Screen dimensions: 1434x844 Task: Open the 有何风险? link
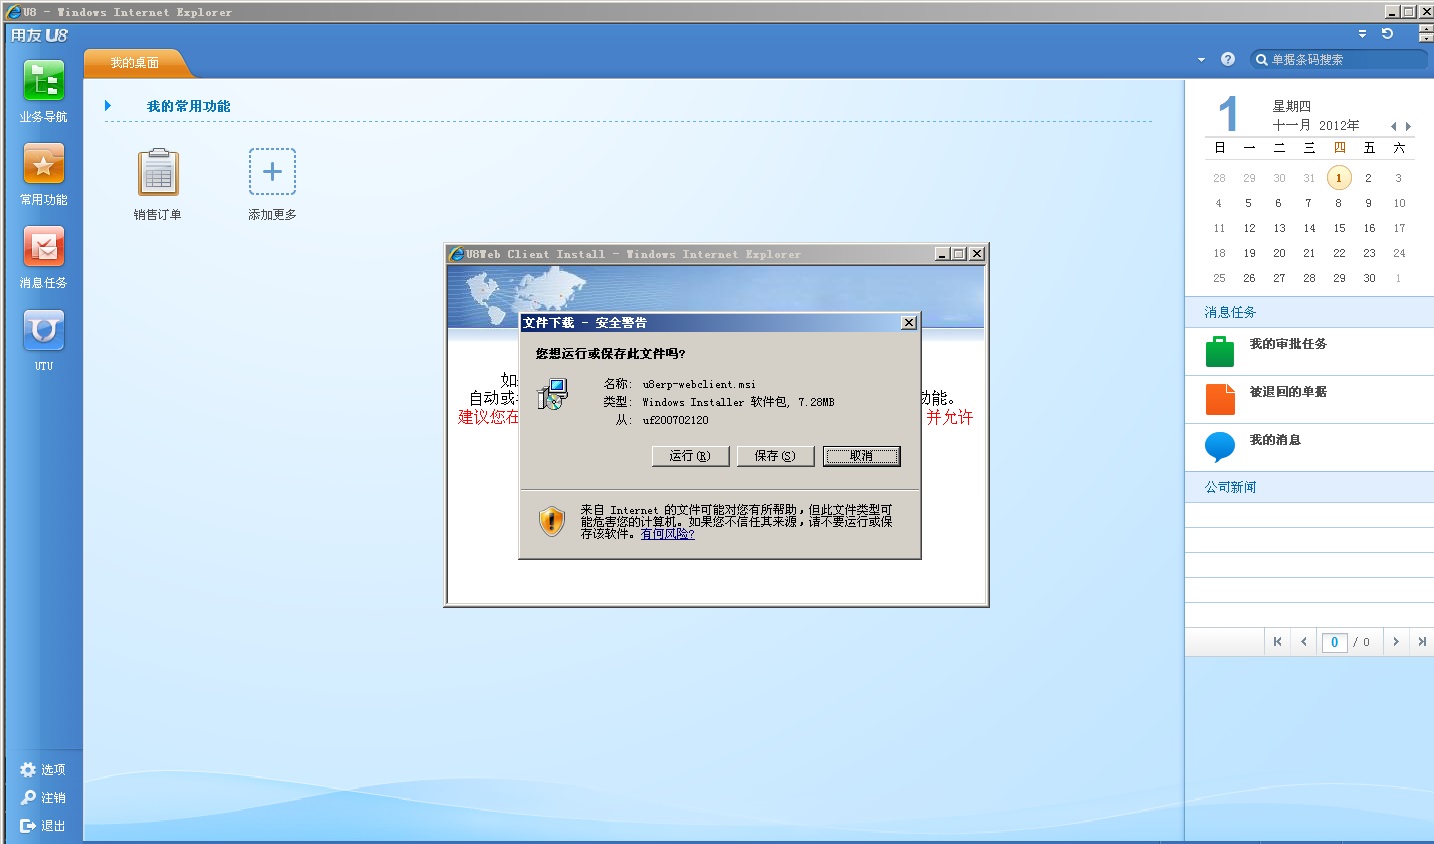(x=668, y=534)
